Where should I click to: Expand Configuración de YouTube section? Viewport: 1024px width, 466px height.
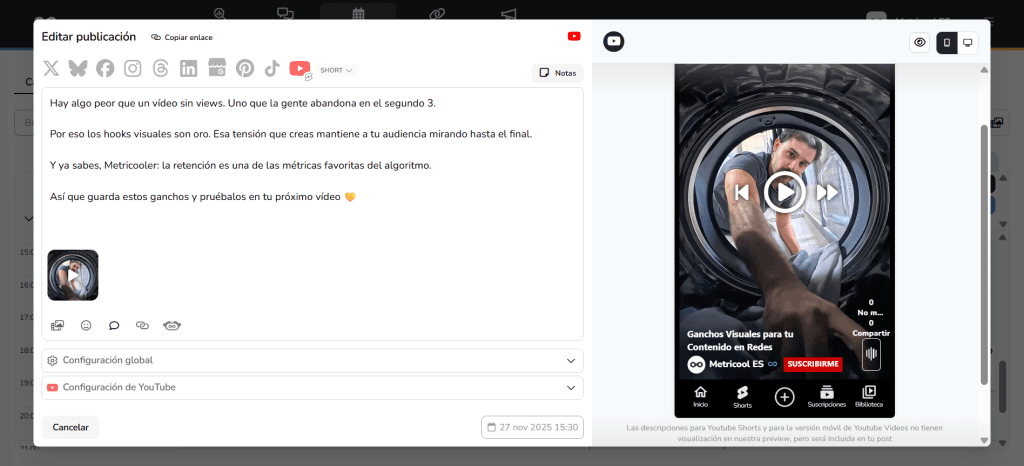tap(312, 387)
